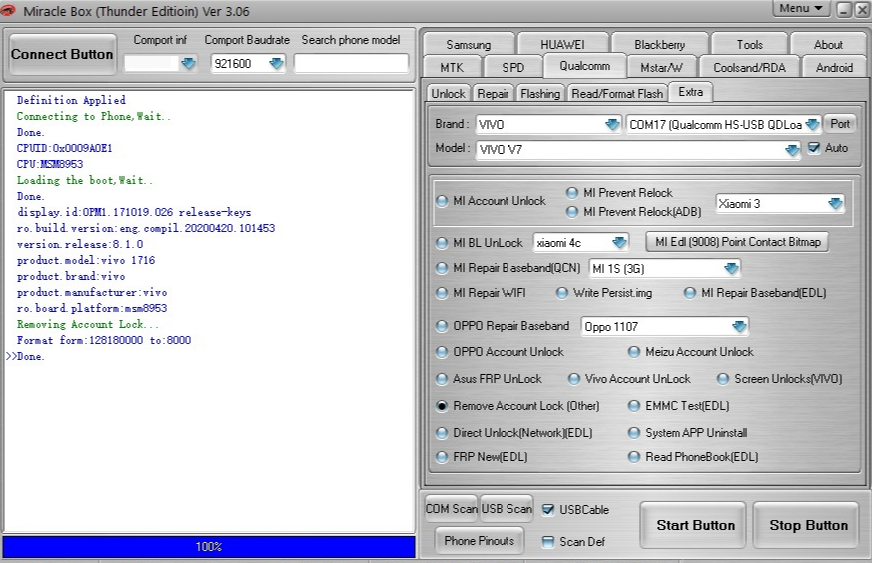Viewport: 872px width, 563px height.
Task: Open the Menu dropdown in title bar
Action: click(x=801, y=9)
